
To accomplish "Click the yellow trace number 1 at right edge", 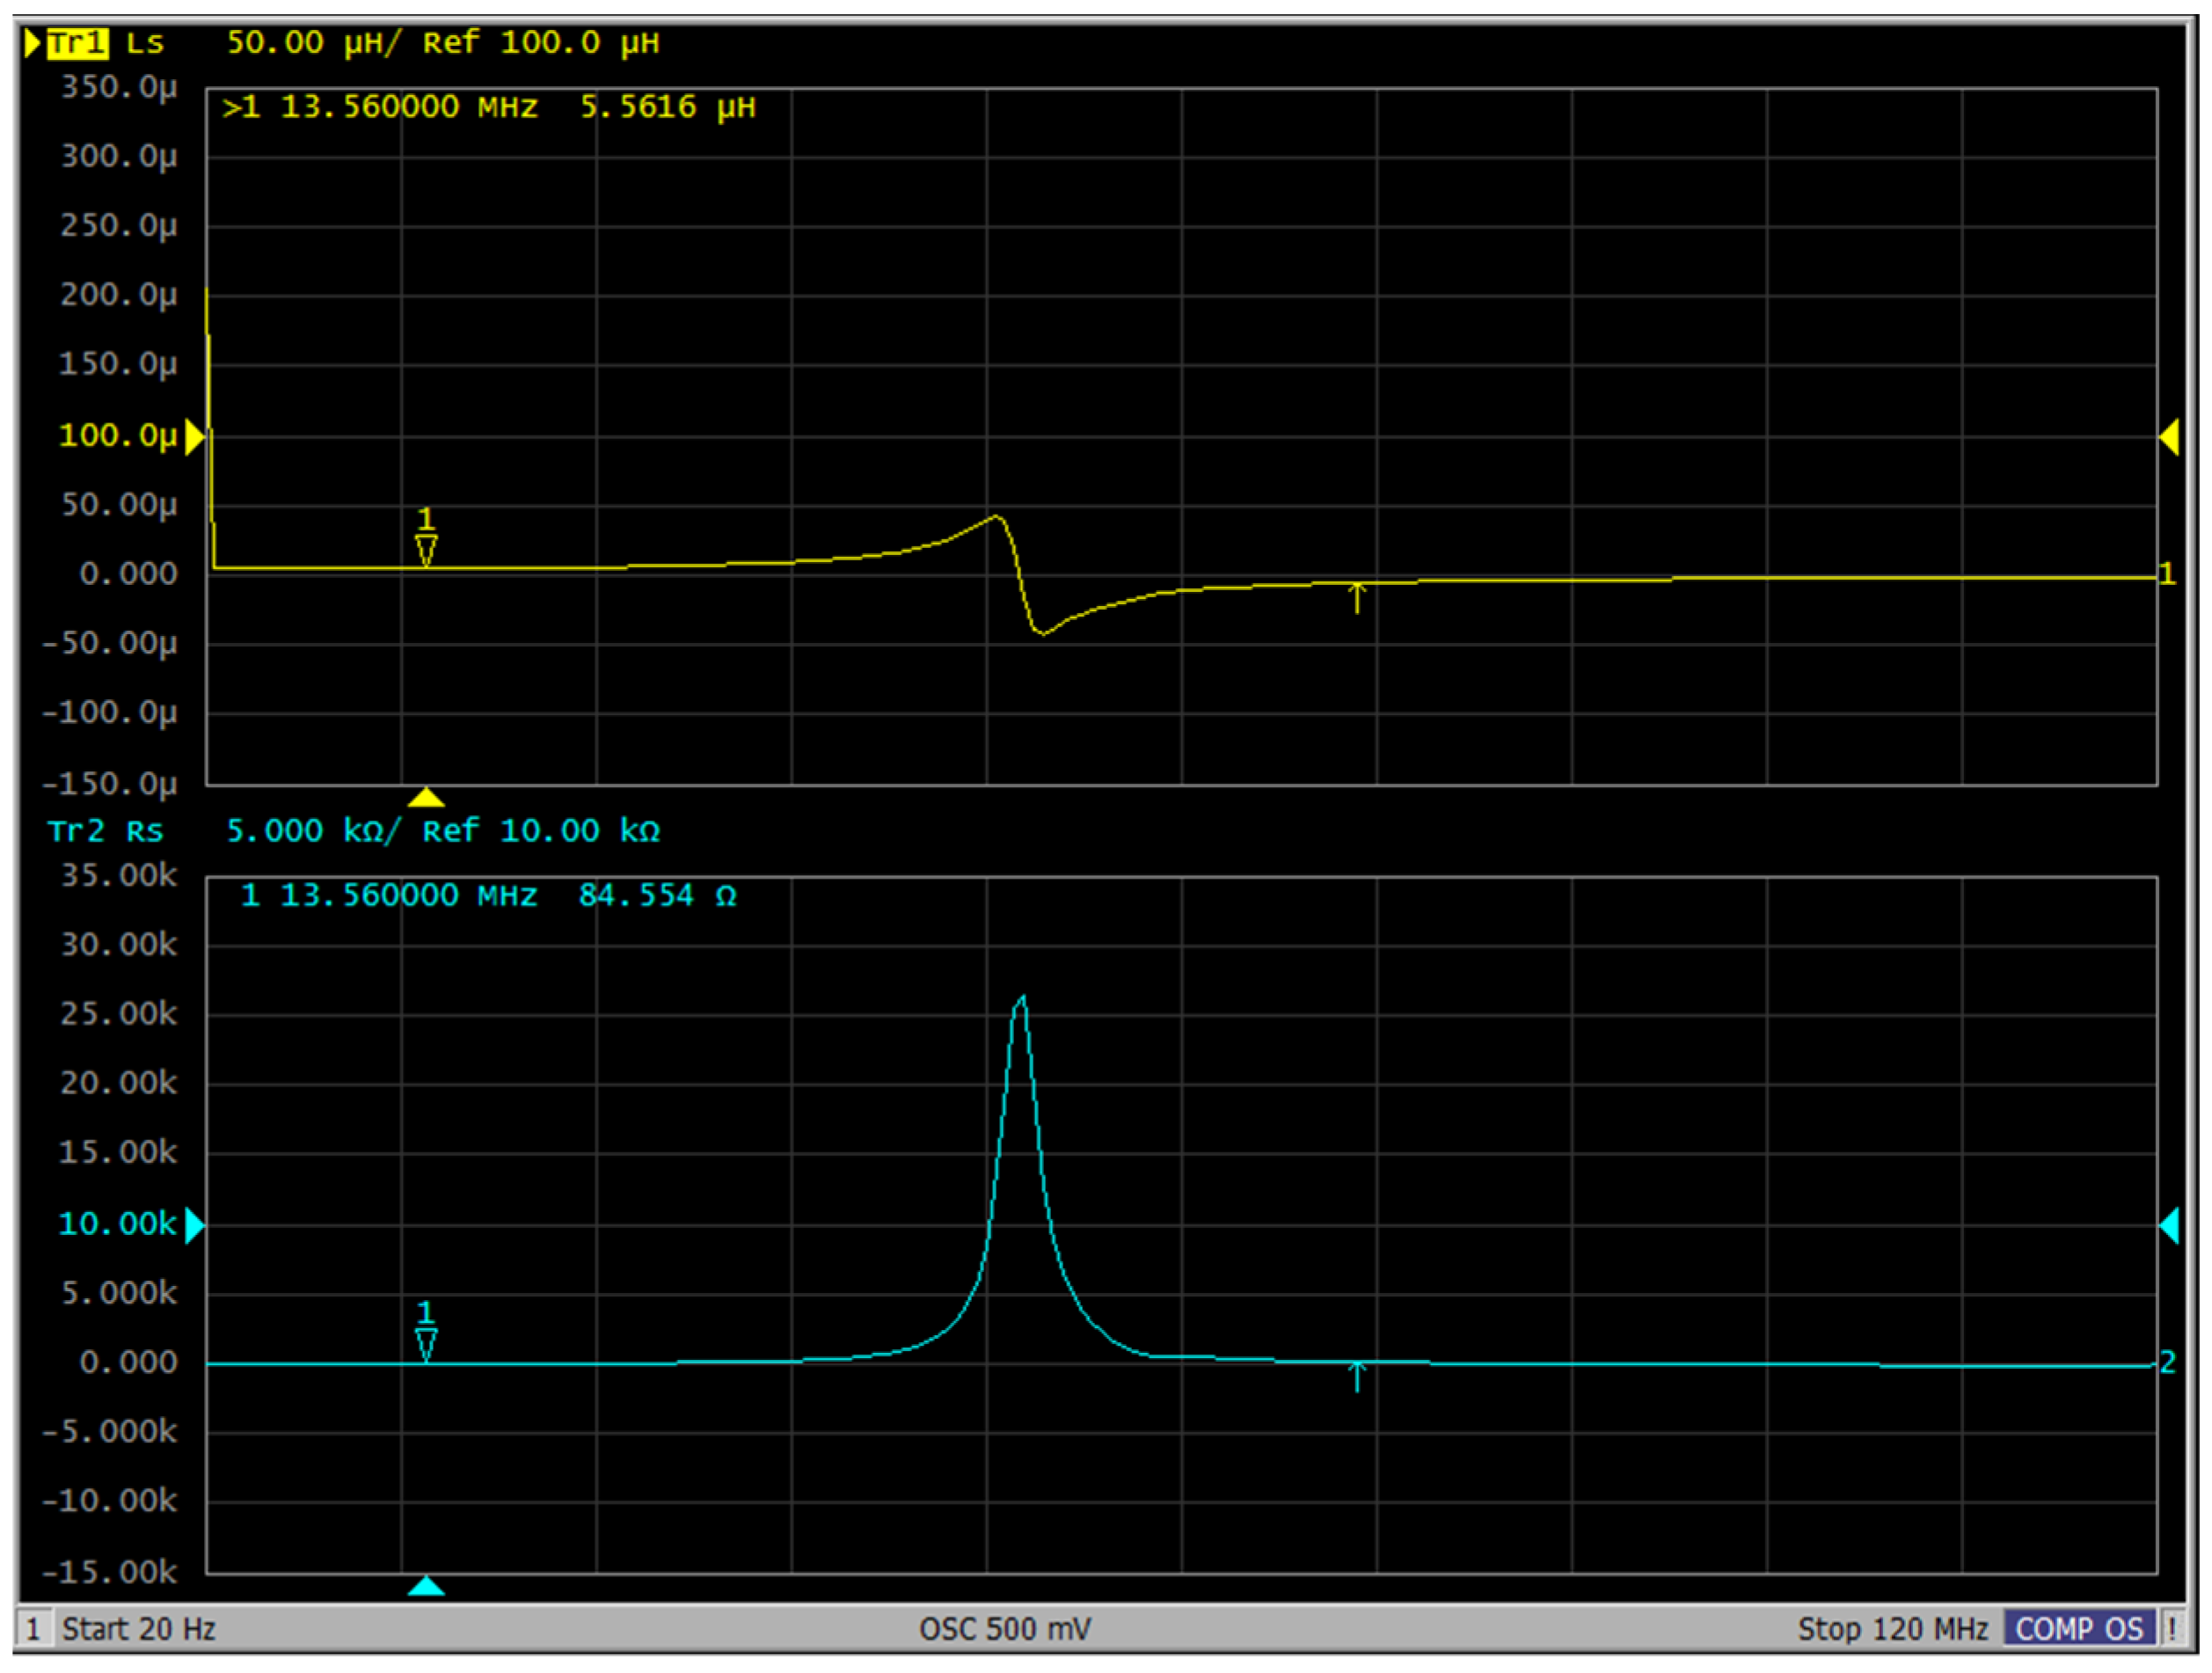I will 2167,574.
